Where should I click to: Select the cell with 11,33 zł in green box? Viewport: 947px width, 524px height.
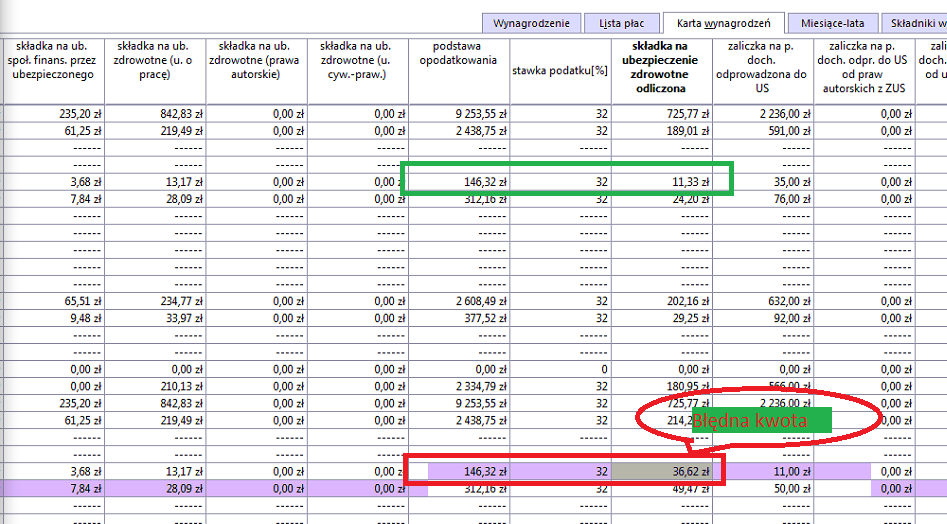click(662, 182)
